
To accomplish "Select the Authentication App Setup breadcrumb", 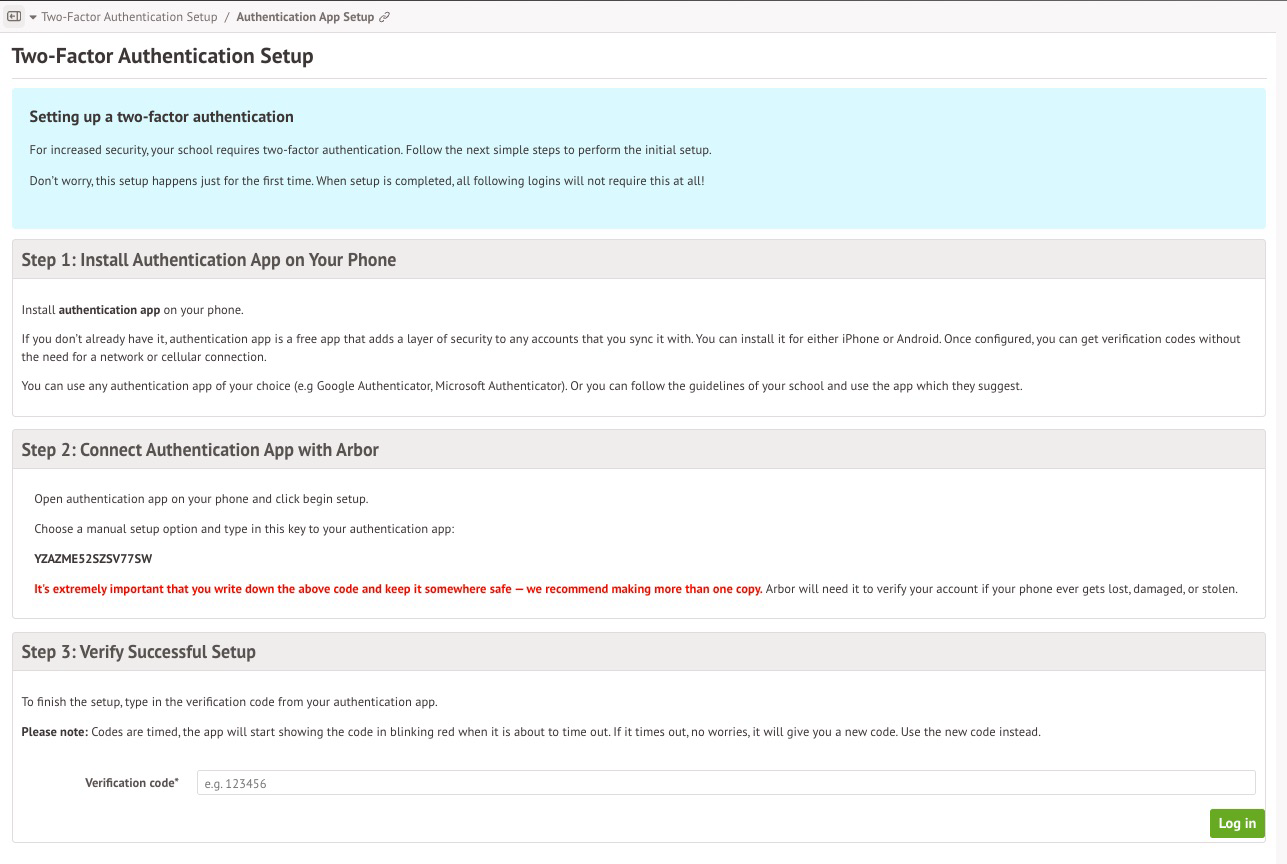I will pos(305,17).
